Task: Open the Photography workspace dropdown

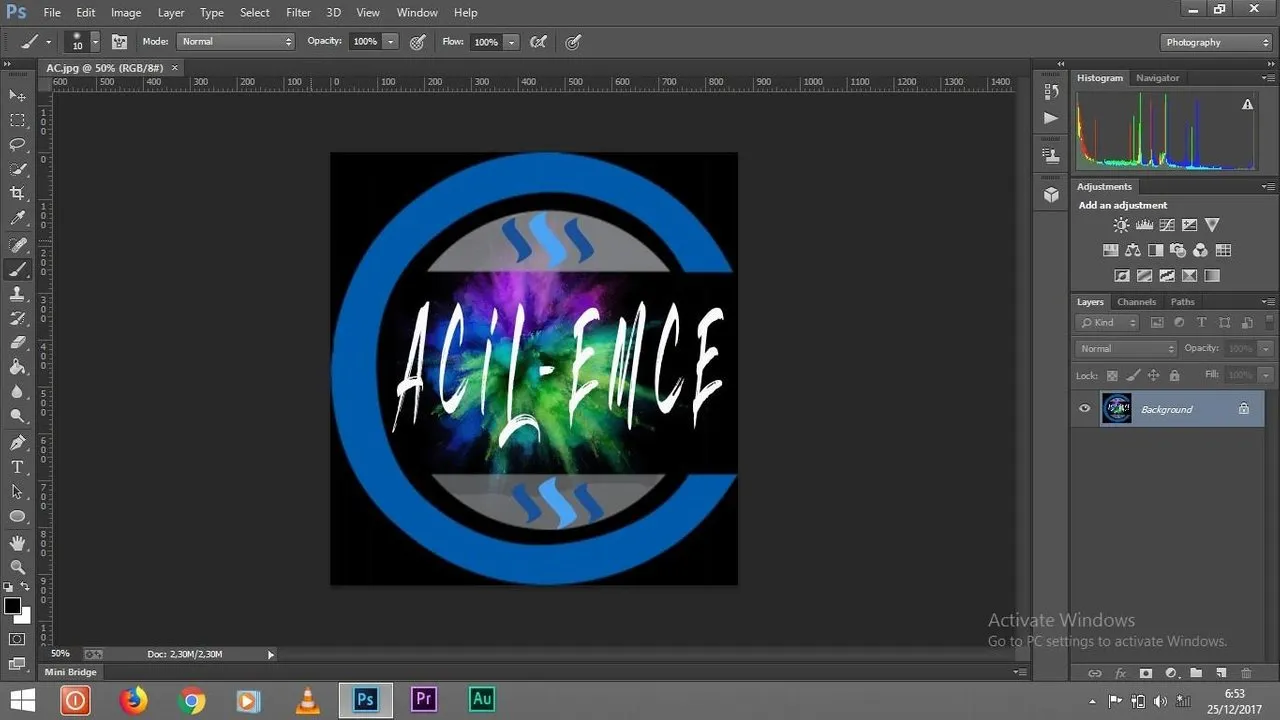Action: point(1217,42)
